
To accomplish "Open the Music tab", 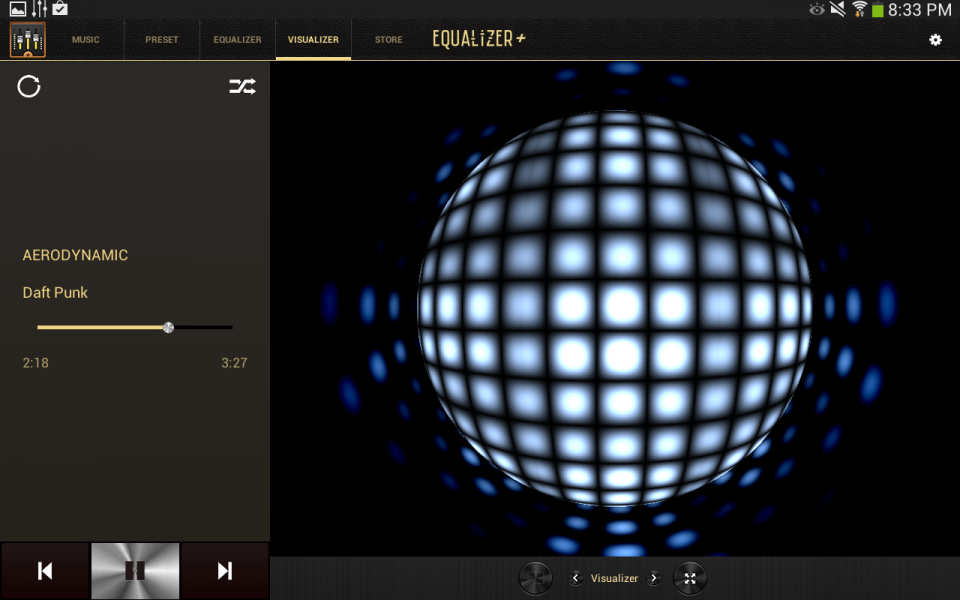I will [x=86, y=40].
